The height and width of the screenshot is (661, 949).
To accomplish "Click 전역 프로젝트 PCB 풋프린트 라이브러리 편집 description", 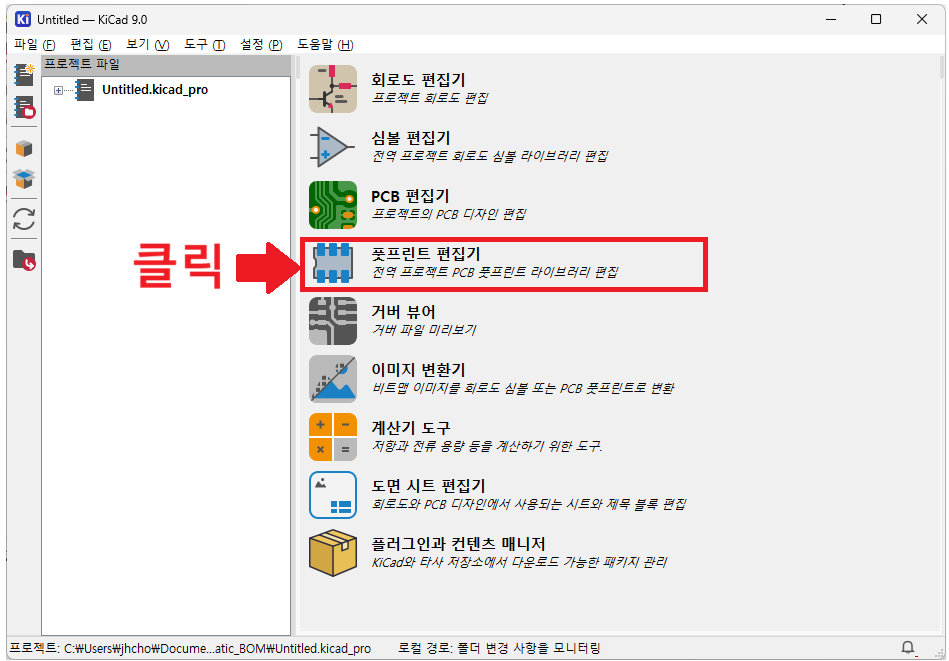I will pyautogui.click(x=494, y=272).
